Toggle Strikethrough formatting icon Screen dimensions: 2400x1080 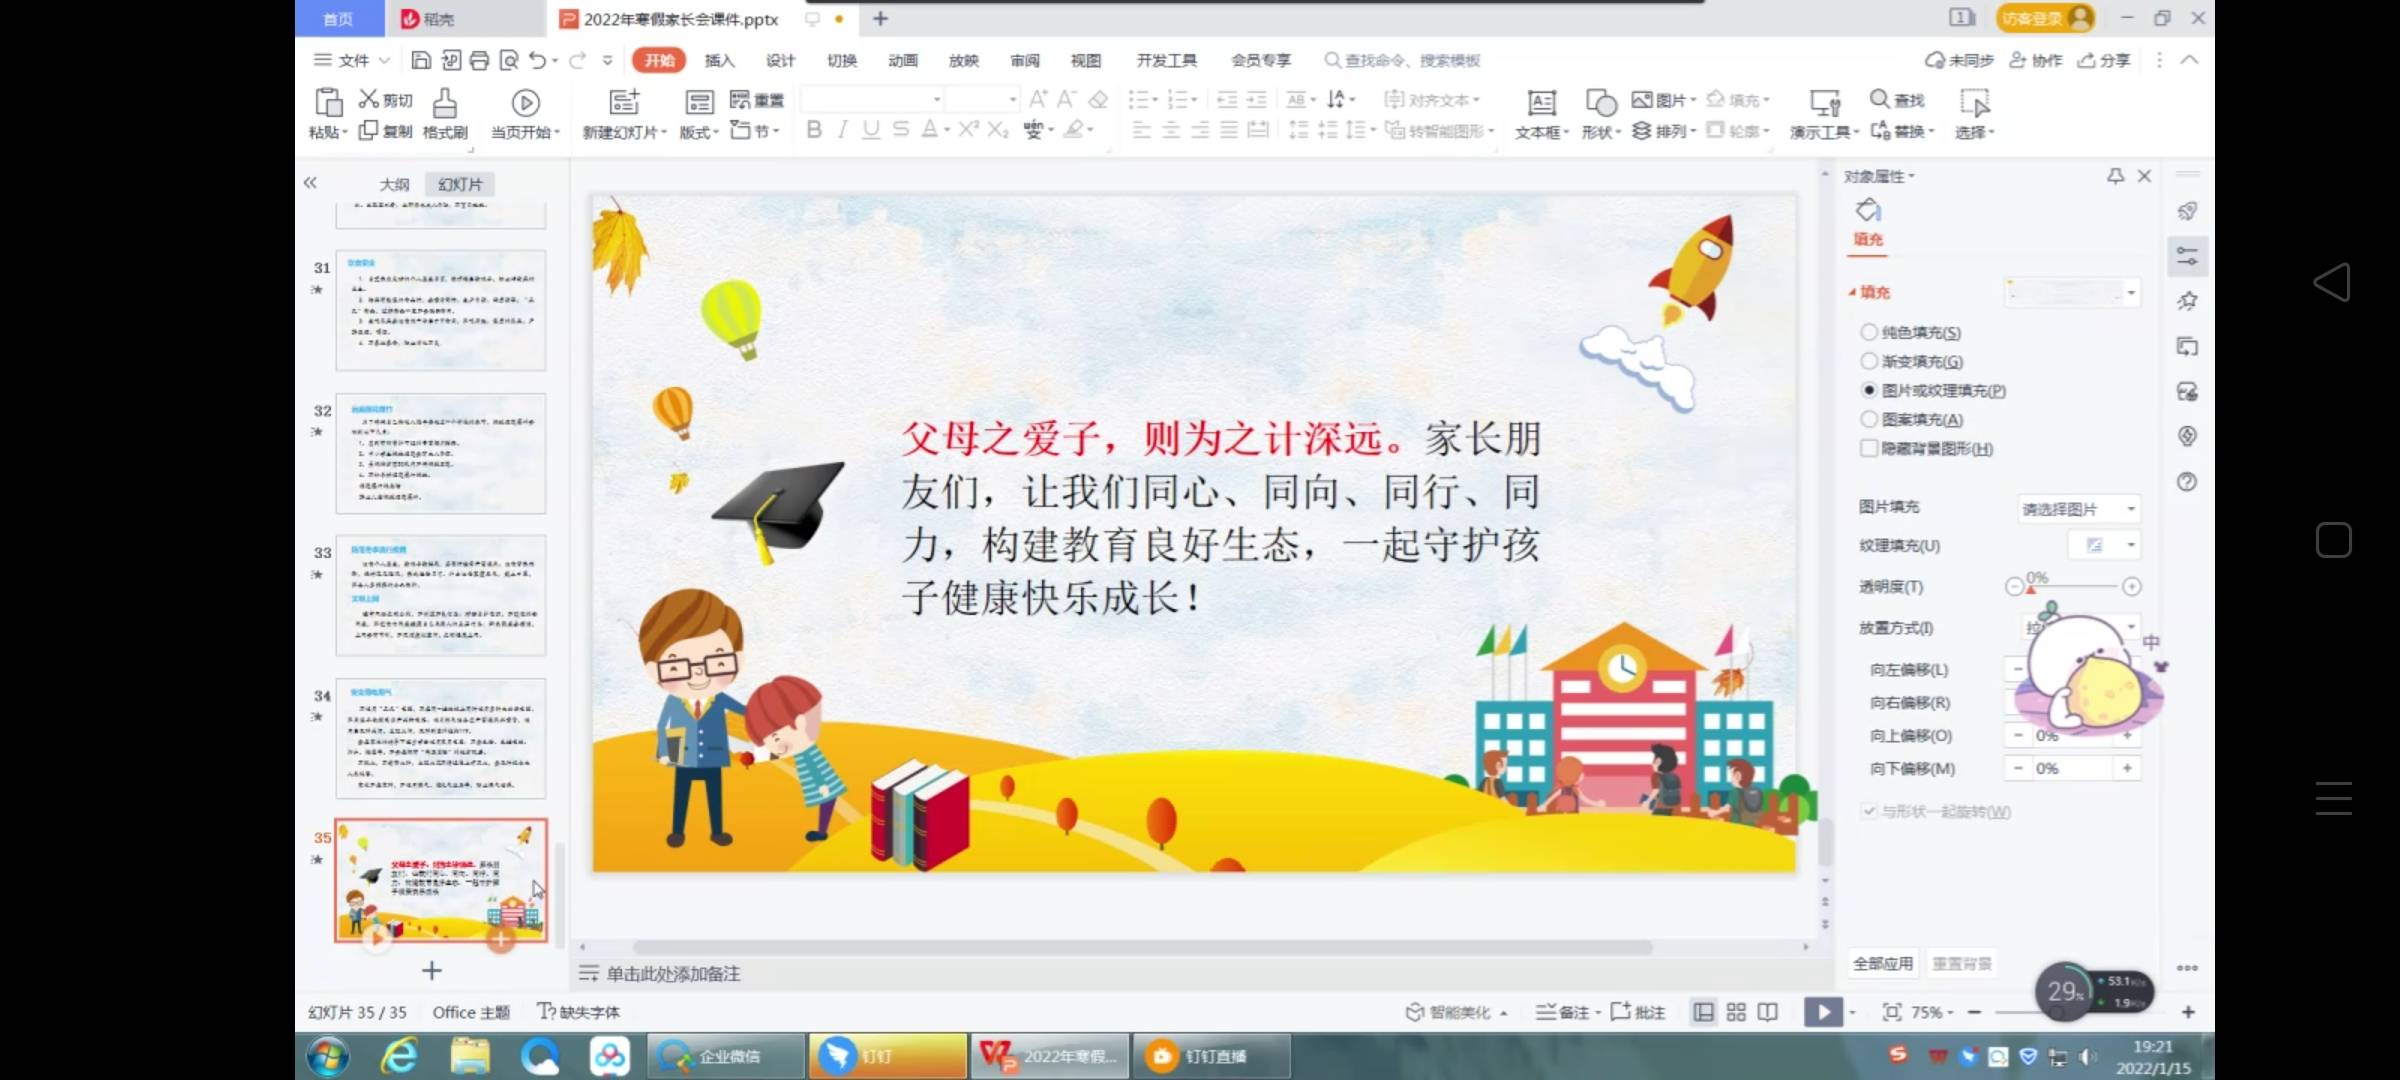coord(901,129)
